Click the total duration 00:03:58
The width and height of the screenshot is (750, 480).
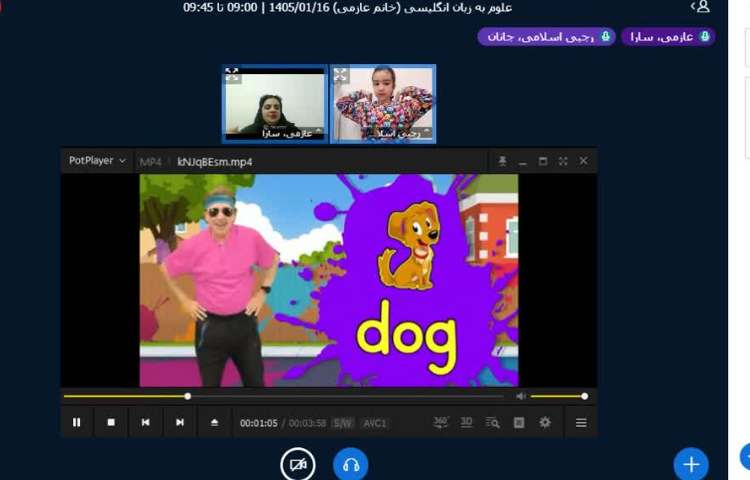[x=307, y=423]
